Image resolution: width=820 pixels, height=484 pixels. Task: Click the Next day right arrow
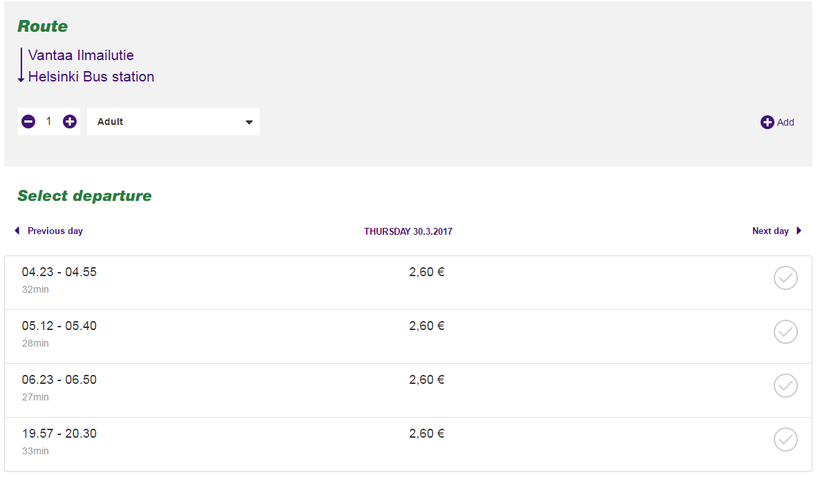799,231
